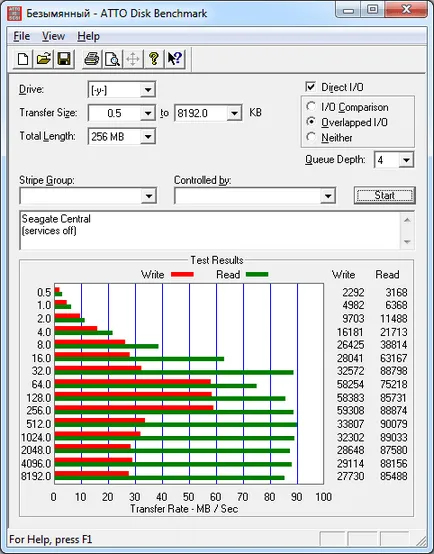Open Print Preview toolbar icon
The width and height of the screenshot is (434, 554).
pos(112,59)
